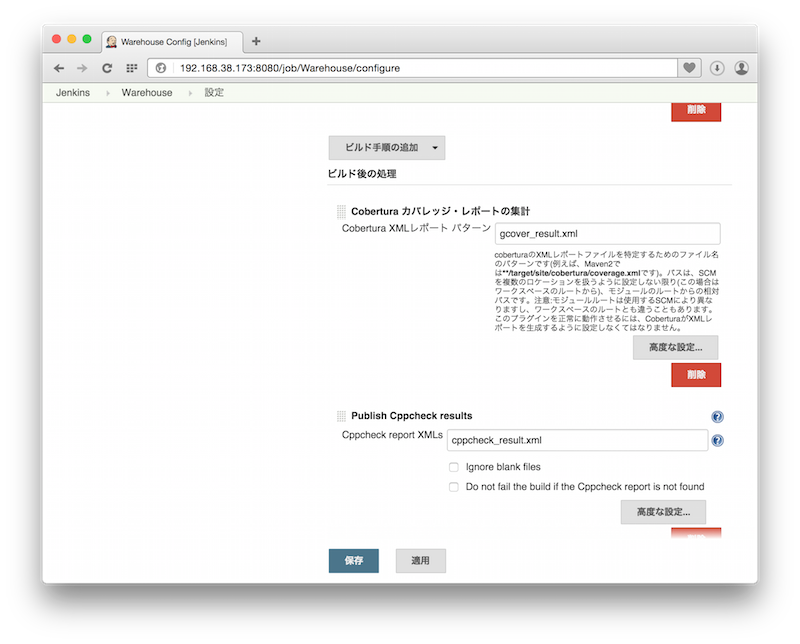Open help for Publish Cppcheck results
Screen dimensions: 800x644
[717, 417]
